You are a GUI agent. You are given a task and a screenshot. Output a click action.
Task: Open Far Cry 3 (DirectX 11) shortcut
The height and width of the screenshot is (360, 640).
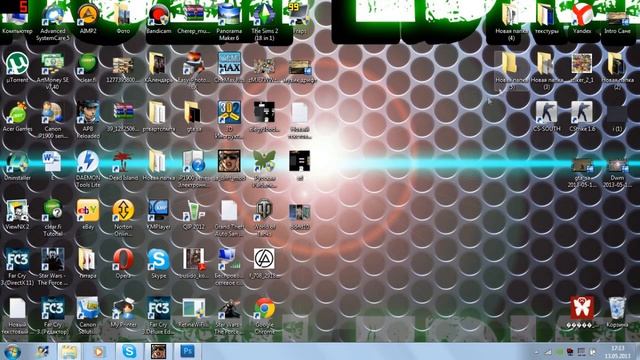point(17,267)
